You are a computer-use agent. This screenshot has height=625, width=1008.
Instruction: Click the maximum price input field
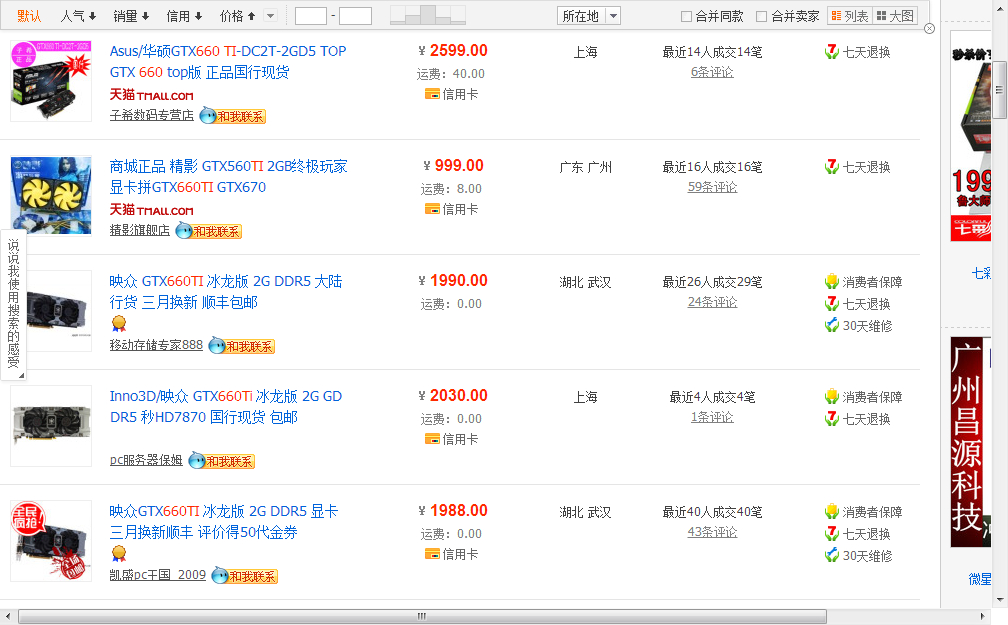click(356, 16)
